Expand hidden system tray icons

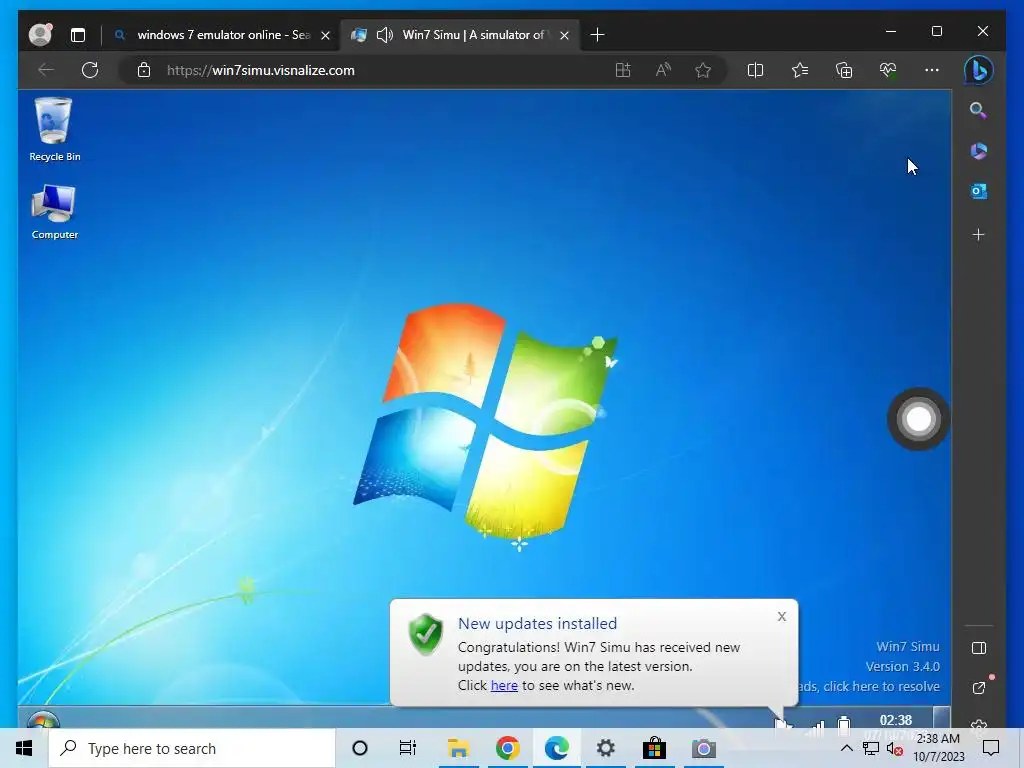click(846, 748)
